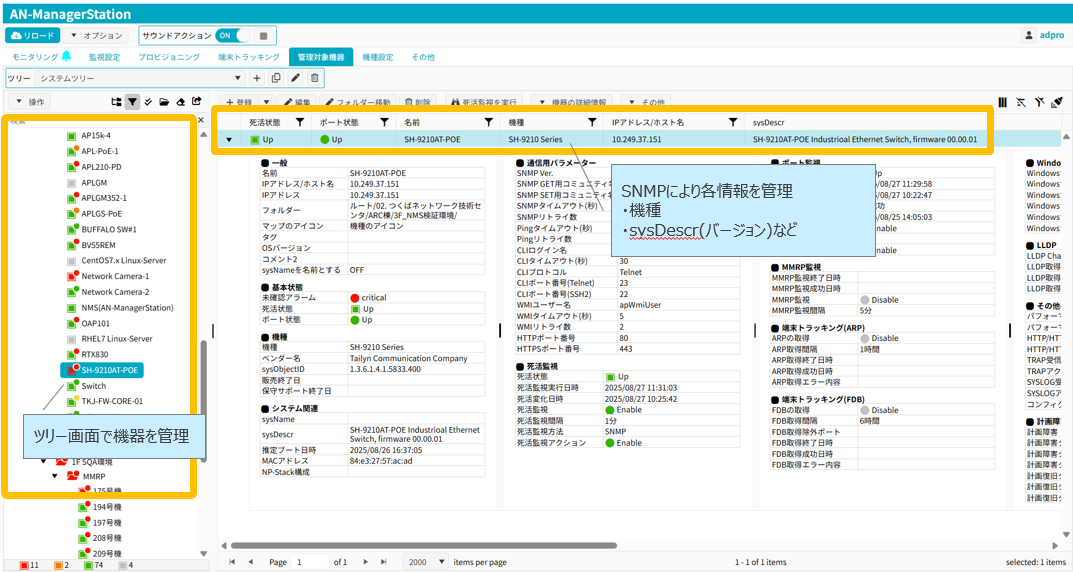Click the add tree plus icon
The height and width of the screenshot is (572, 1073).
click(257, 78)
